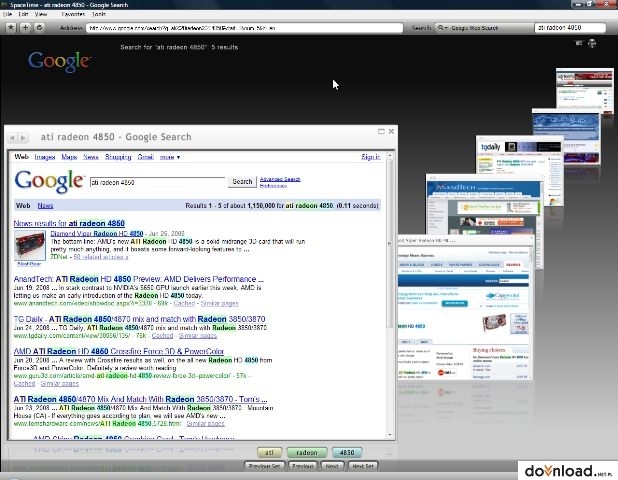Maximize the Google Search page window
Image resolution: width=618 pixels, height=480 pixels.
pyautogui.click(x=381, y=131)
